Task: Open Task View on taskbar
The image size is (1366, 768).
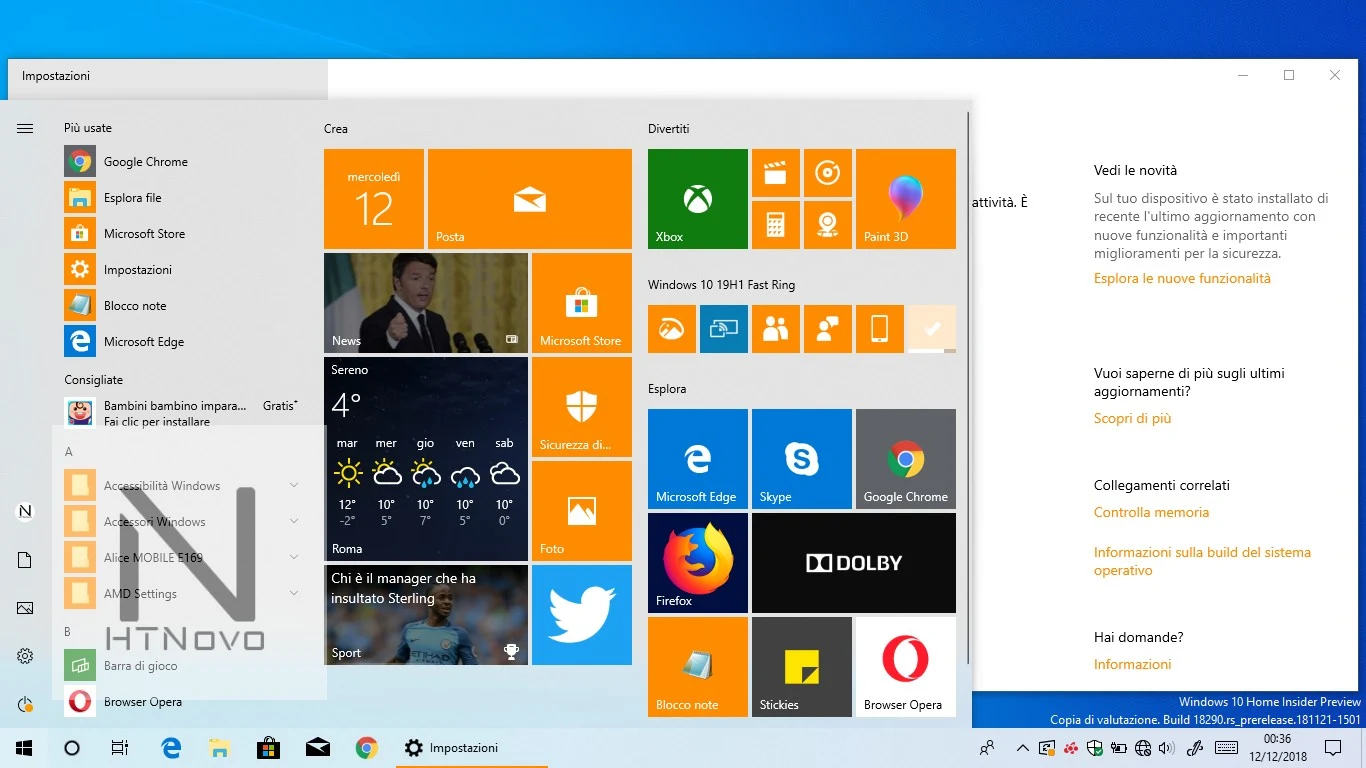Action: coord(120,748)
